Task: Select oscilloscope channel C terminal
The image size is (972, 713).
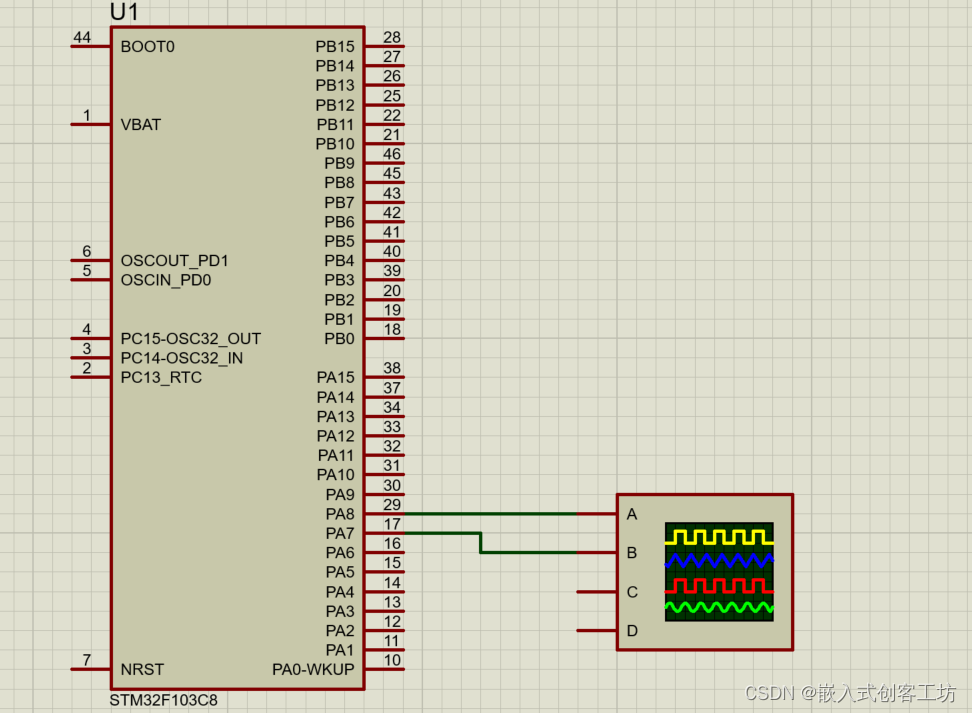Action: point(596,592)
